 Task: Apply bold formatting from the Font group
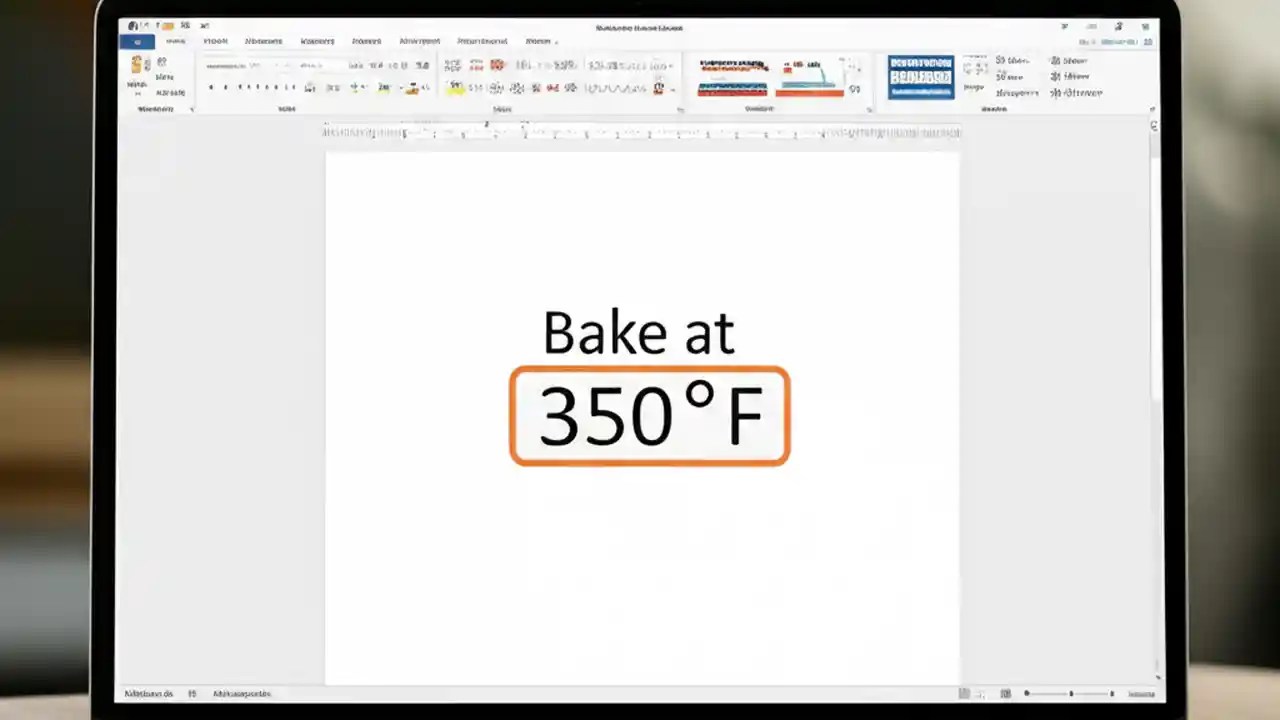[x=211, y=88]
